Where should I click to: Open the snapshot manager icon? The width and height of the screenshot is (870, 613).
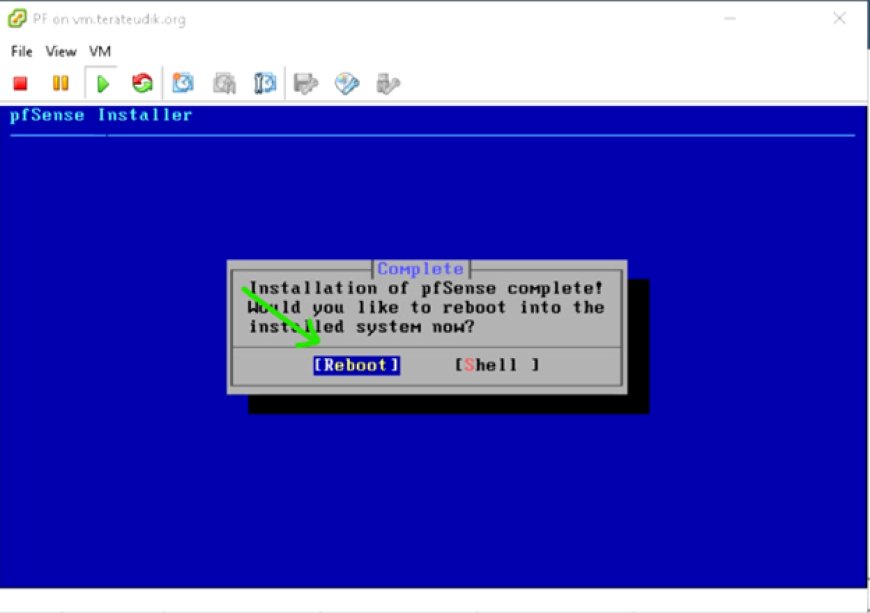265,83
